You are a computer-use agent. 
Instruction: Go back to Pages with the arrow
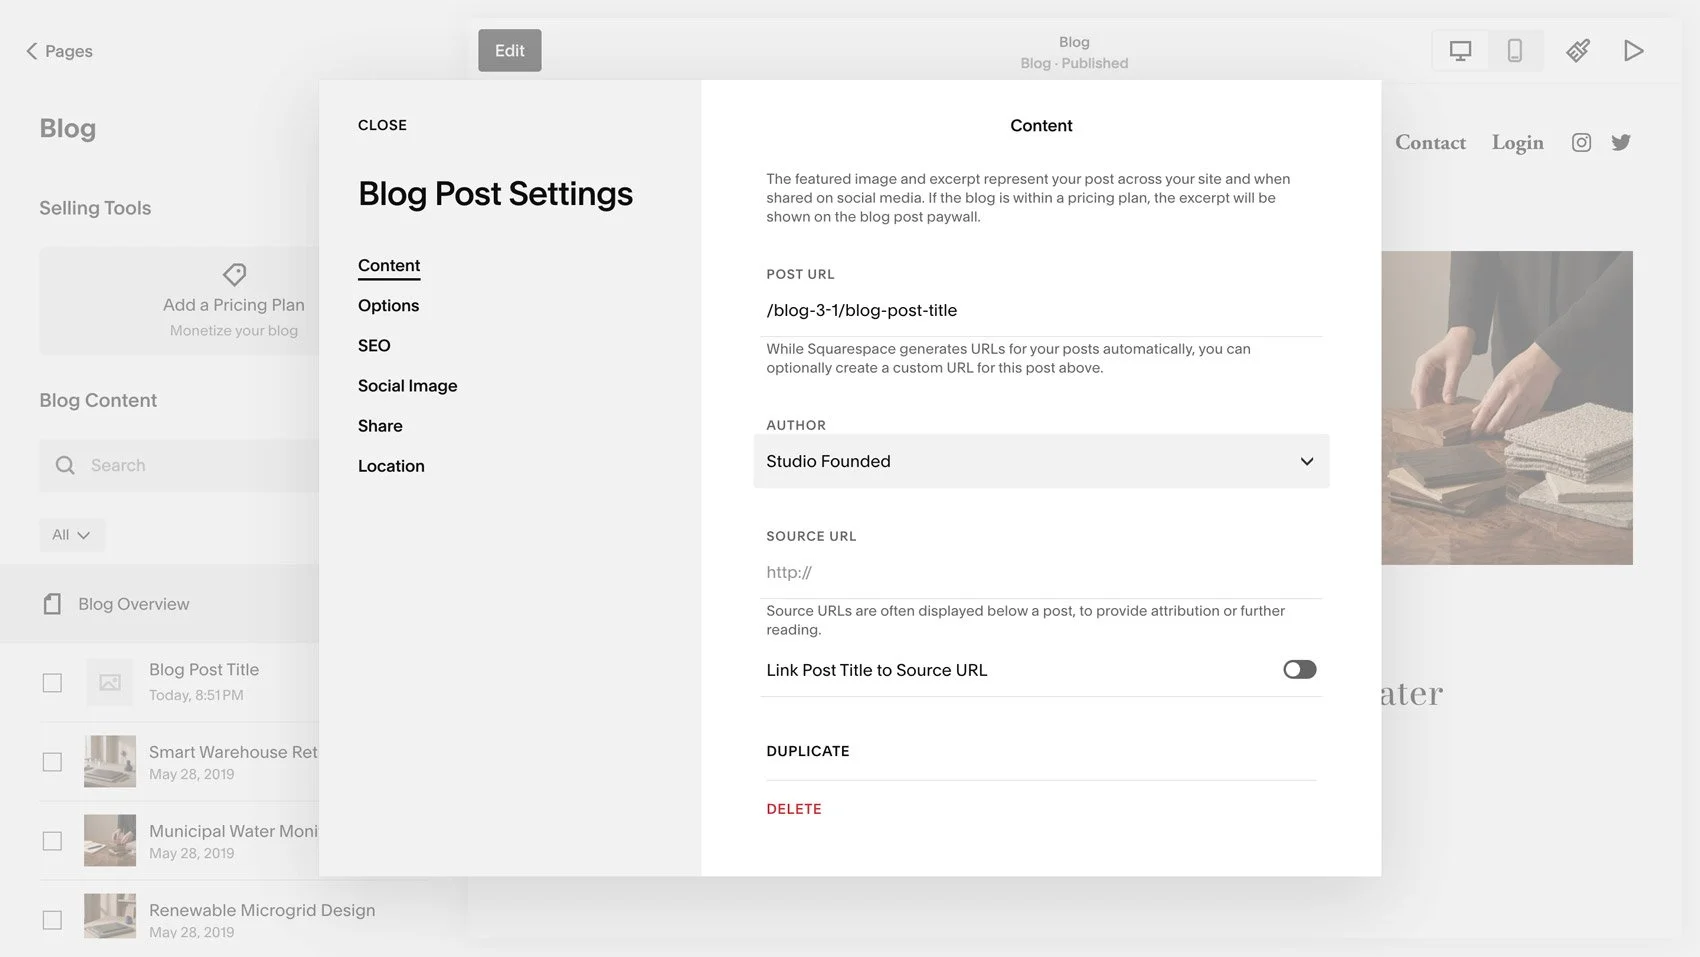click(32, 51)
